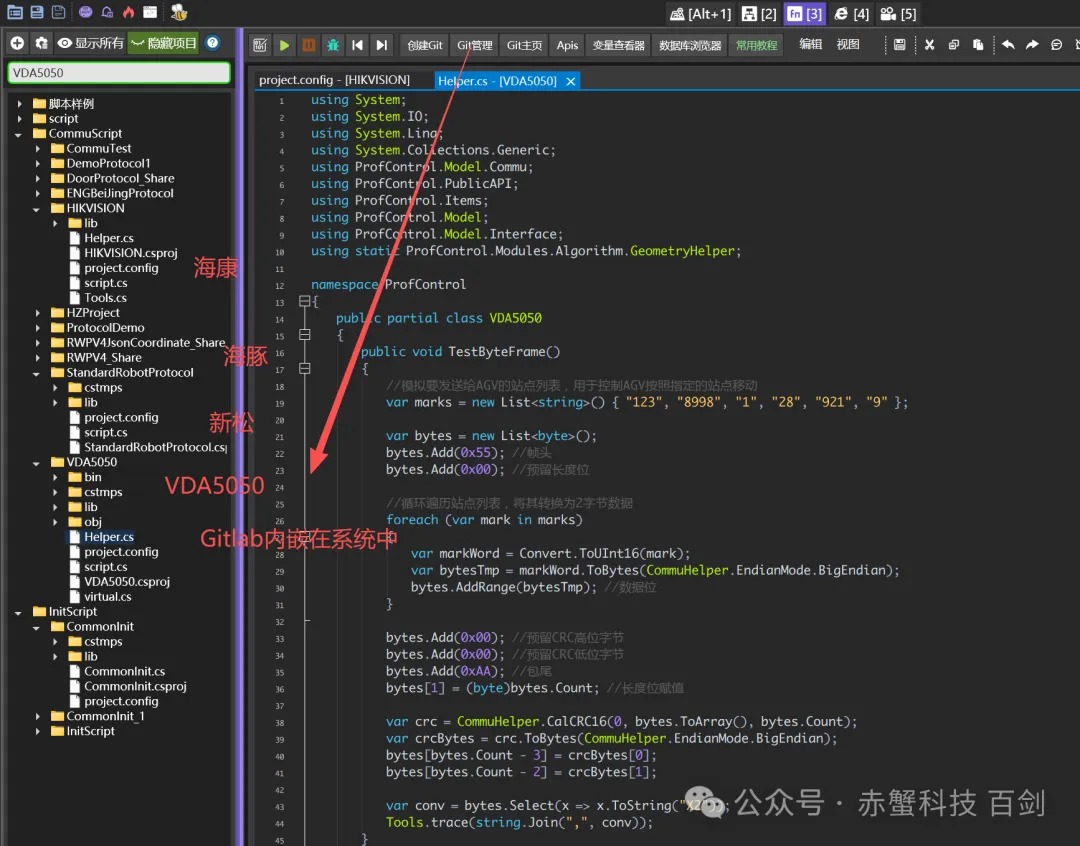Toggle Hide Projects (隐藏项目) button
The width and height of the screenshot is (1080, 846).
point(165,43)
